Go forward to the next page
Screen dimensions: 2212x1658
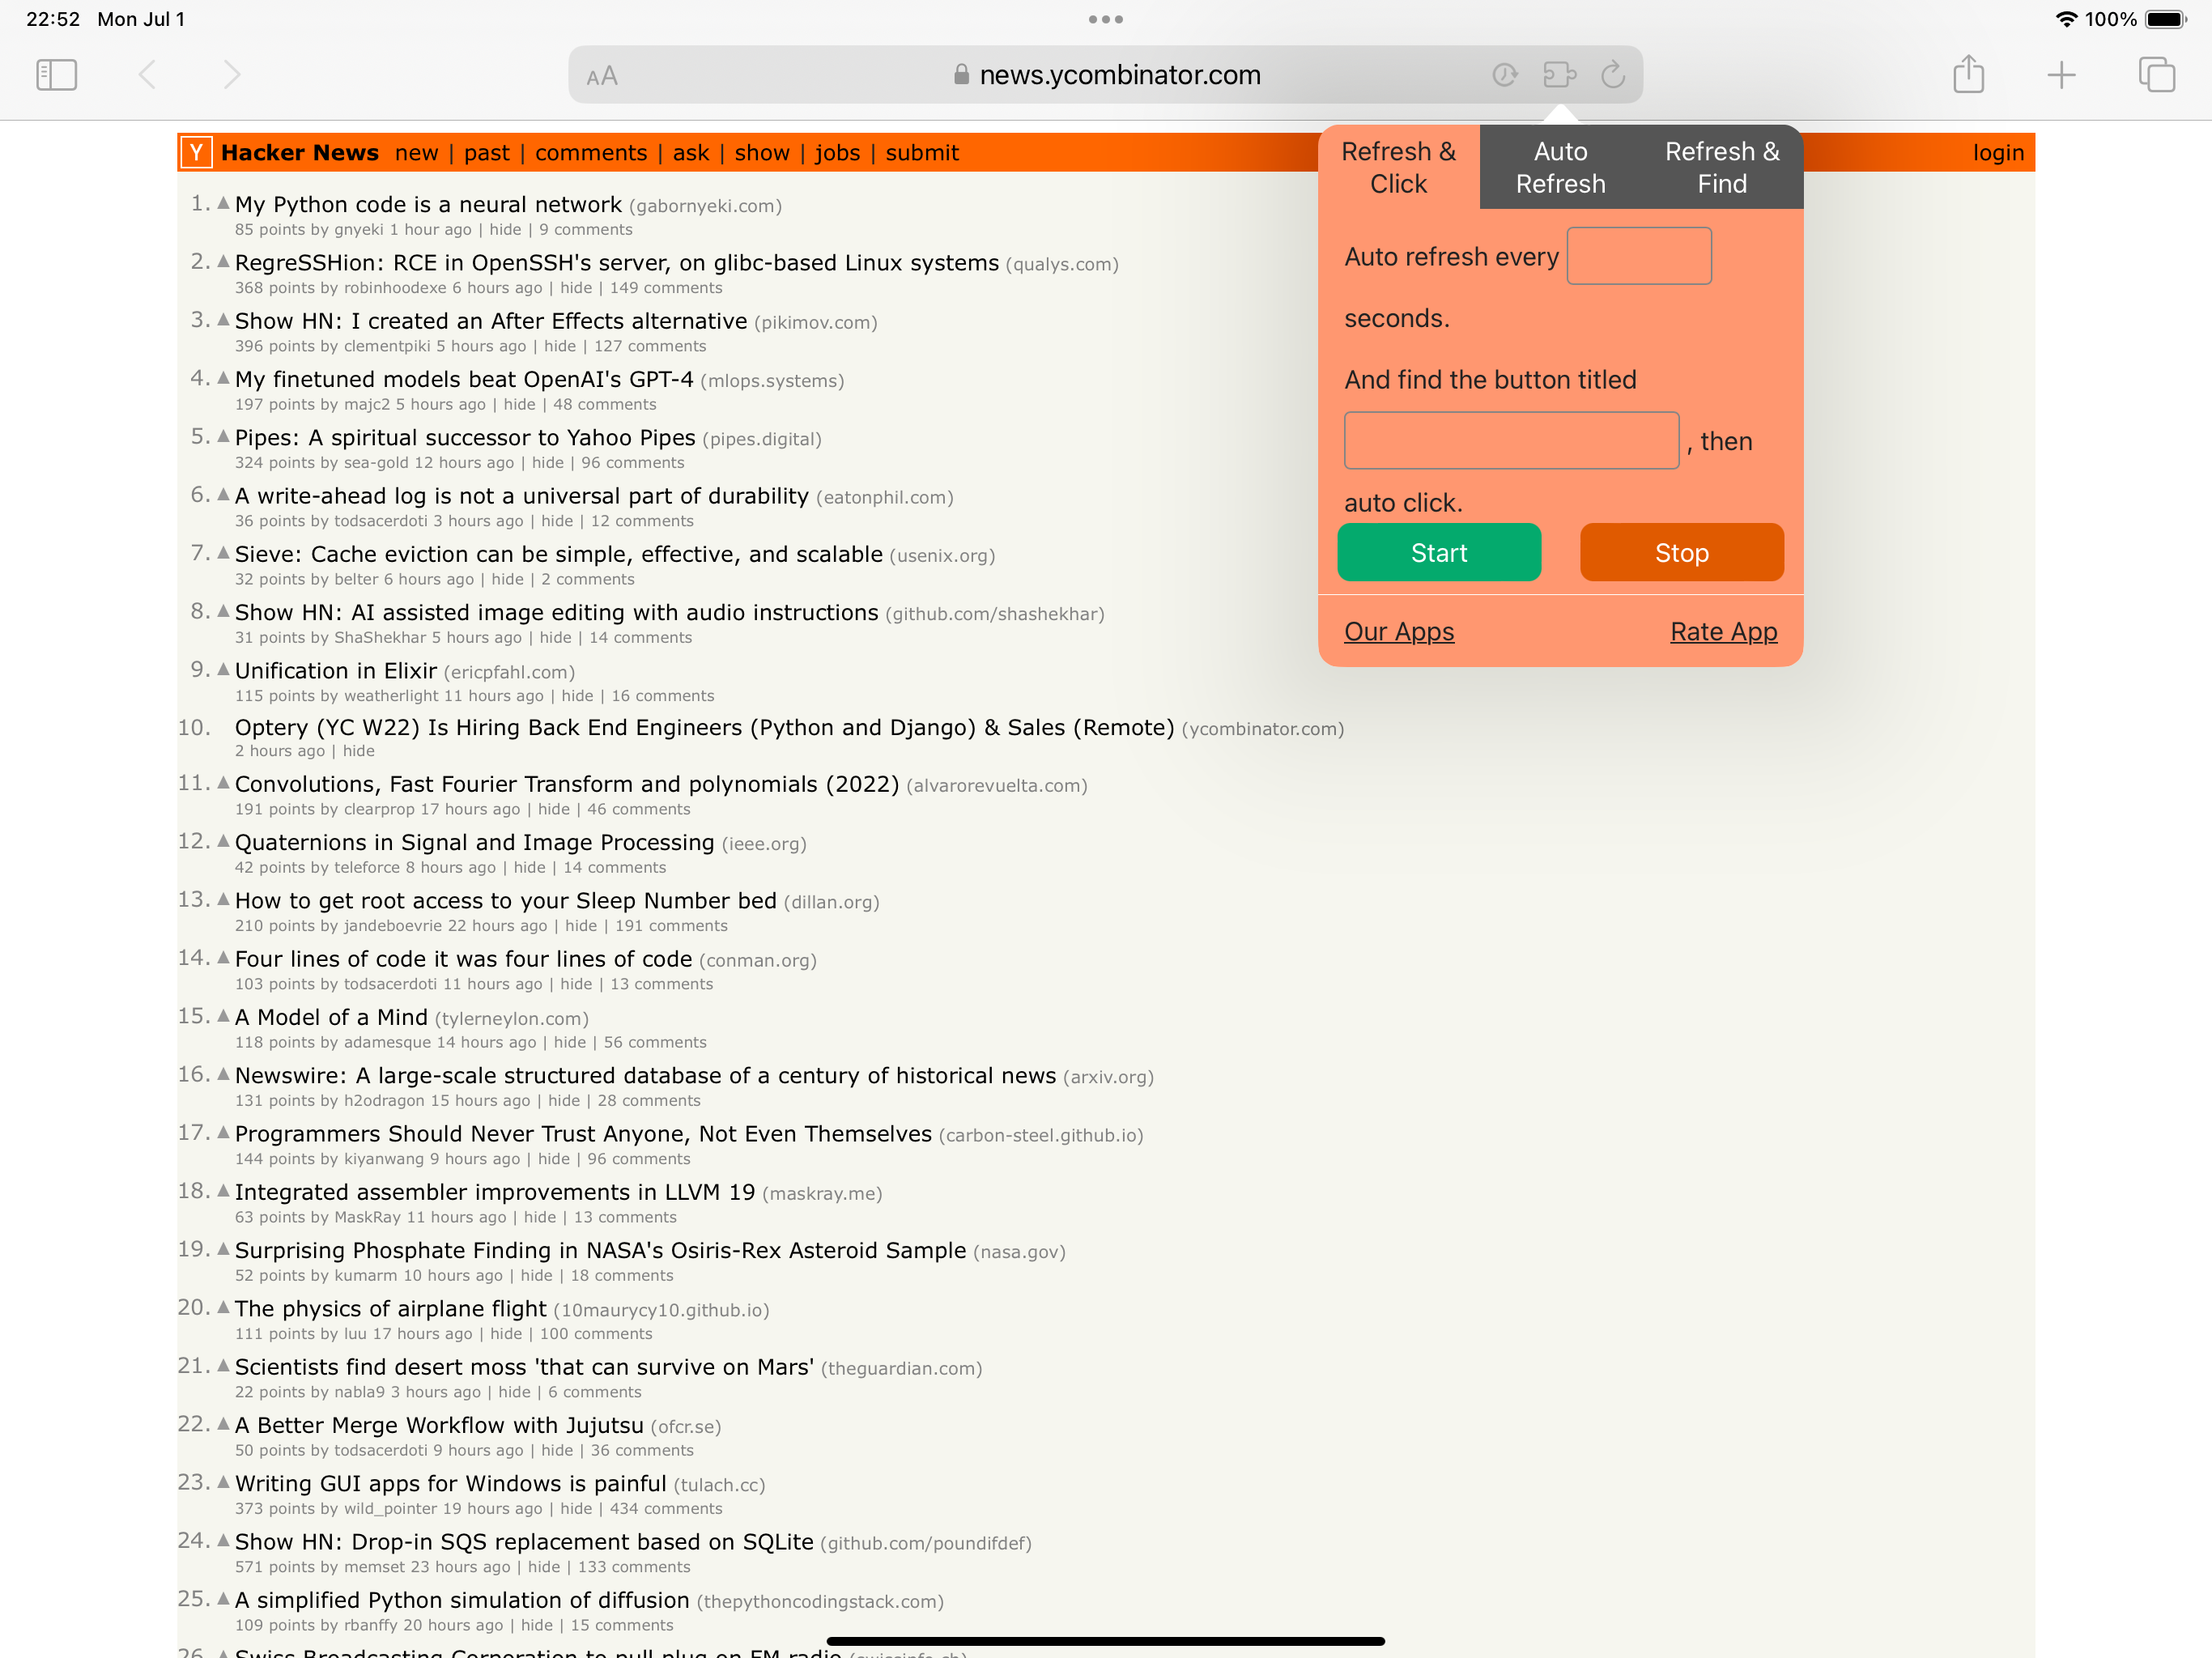pyautogui.click(x=232, y=75)
